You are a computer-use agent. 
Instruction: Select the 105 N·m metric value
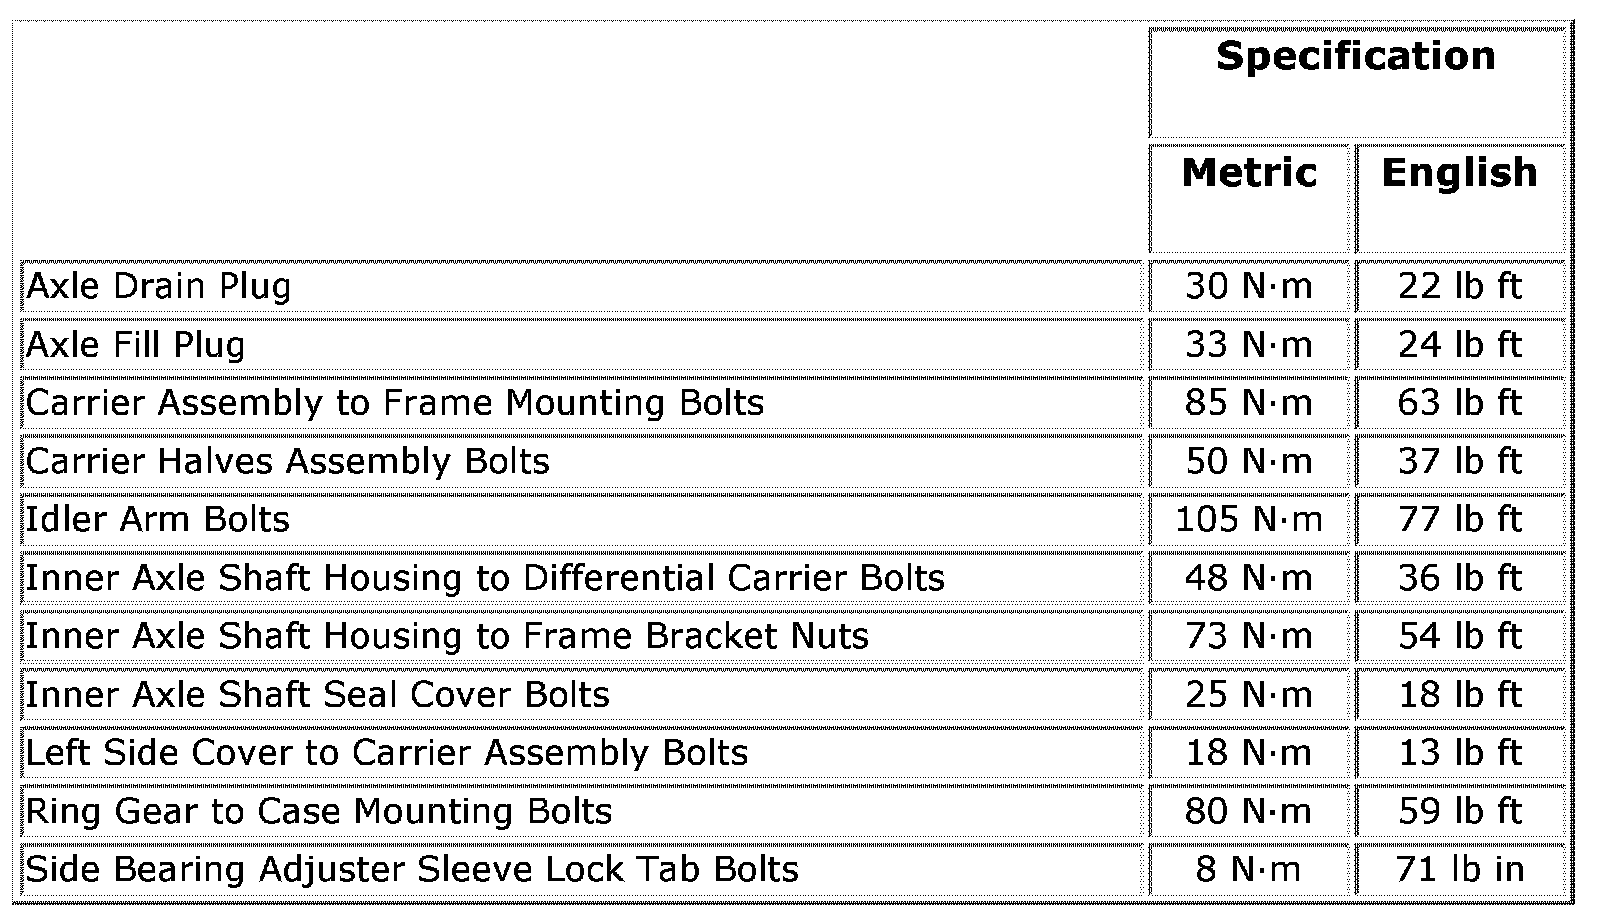click(1248, 520)
